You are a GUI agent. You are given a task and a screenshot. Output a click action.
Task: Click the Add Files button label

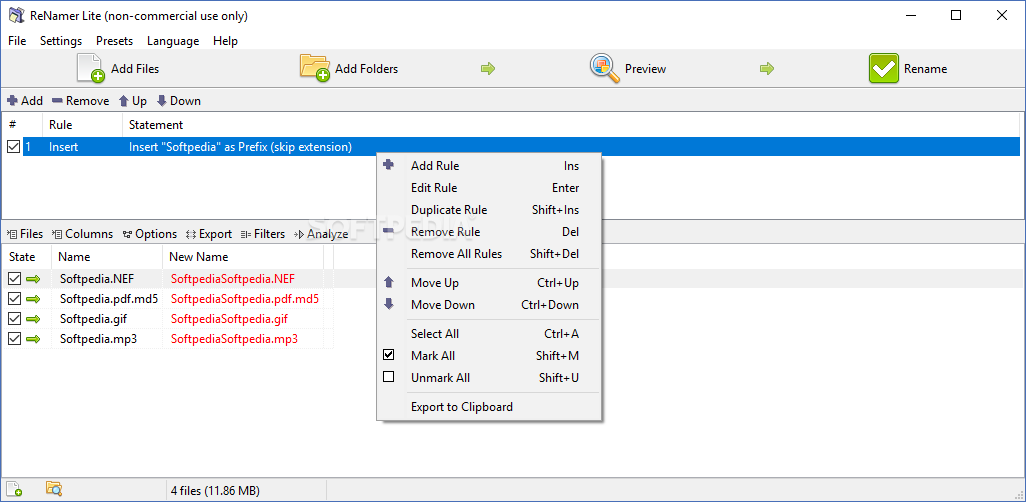tap(135, 69)
